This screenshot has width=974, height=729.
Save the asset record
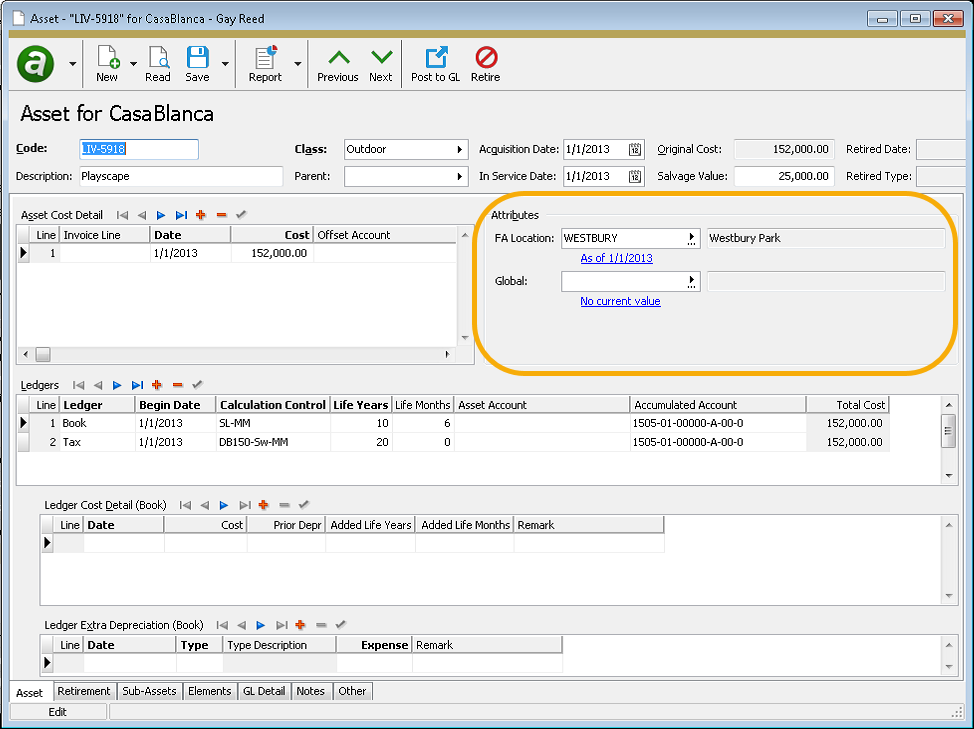pyautogui.click(x=197, y=60)
